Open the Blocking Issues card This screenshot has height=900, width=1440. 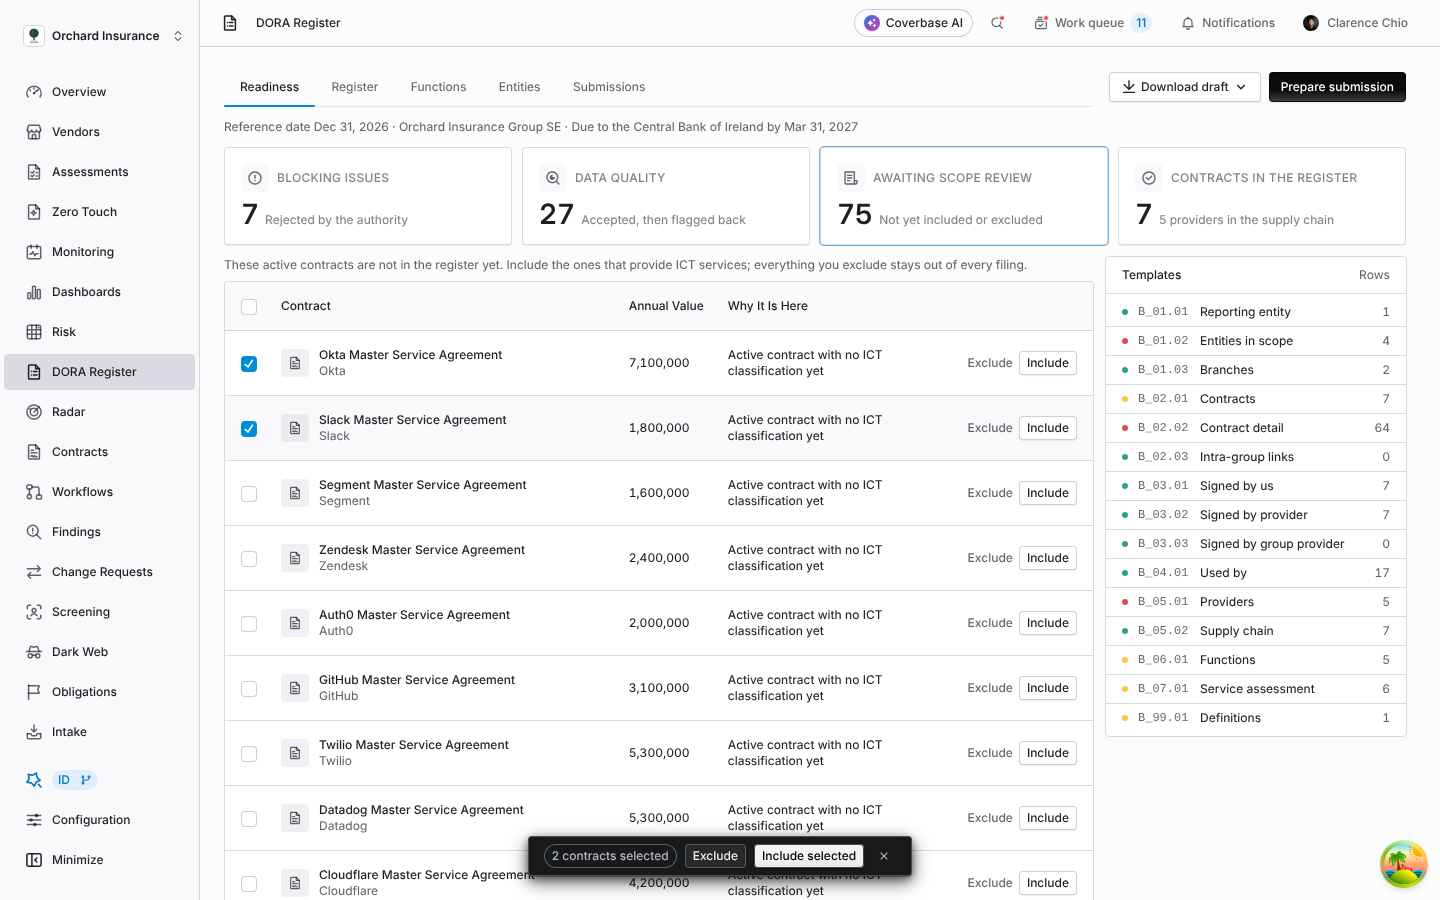point(368,196)
